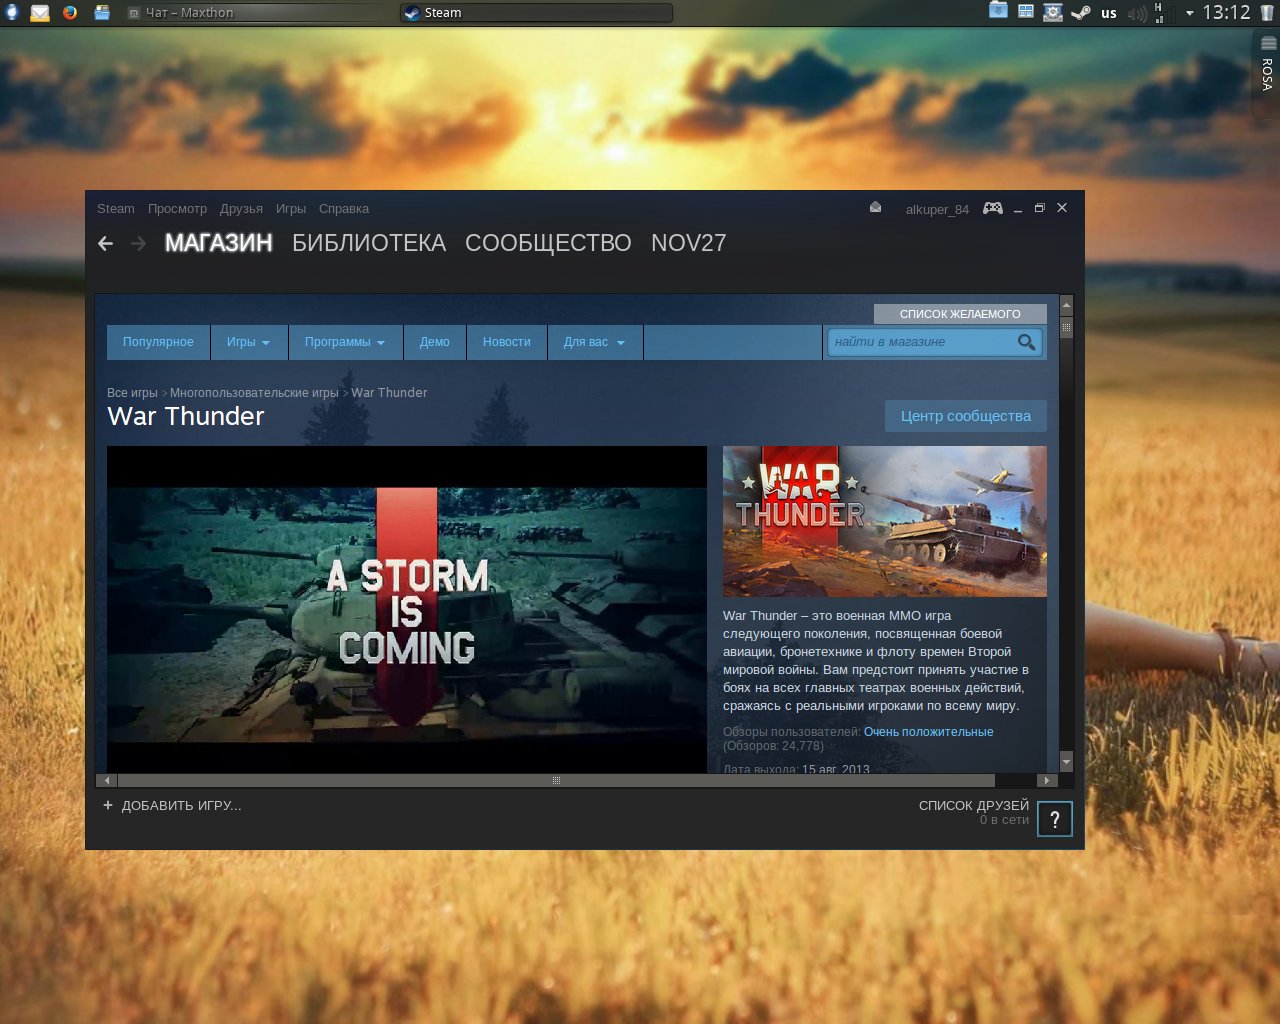1280x1024 pixels.
Task: Switch to the МАГАЗИН tab
Action: pos(219,243)
